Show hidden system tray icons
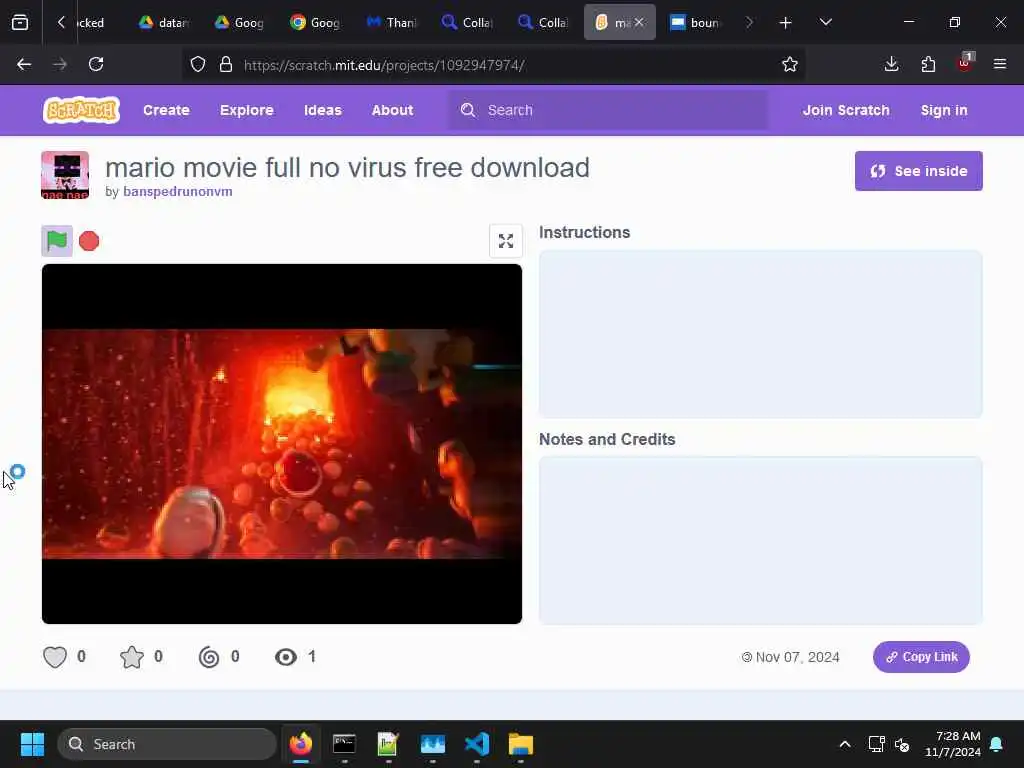 (844, 744)
